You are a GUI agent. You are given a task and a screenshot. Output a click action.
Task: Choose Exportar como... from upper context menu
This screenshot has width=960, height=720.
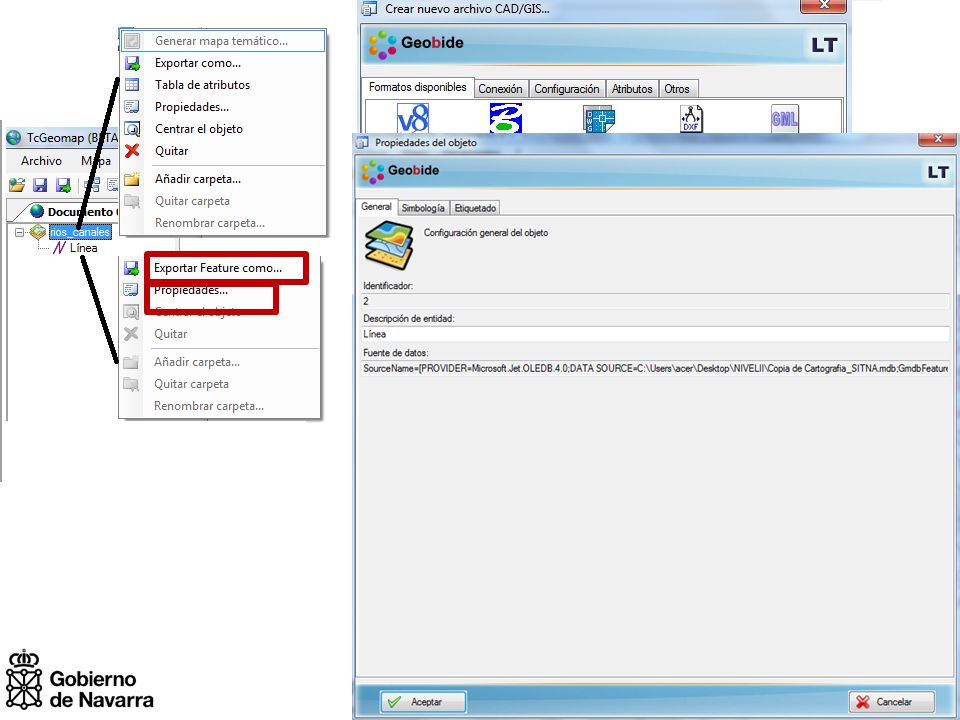[x=198, y=63]
